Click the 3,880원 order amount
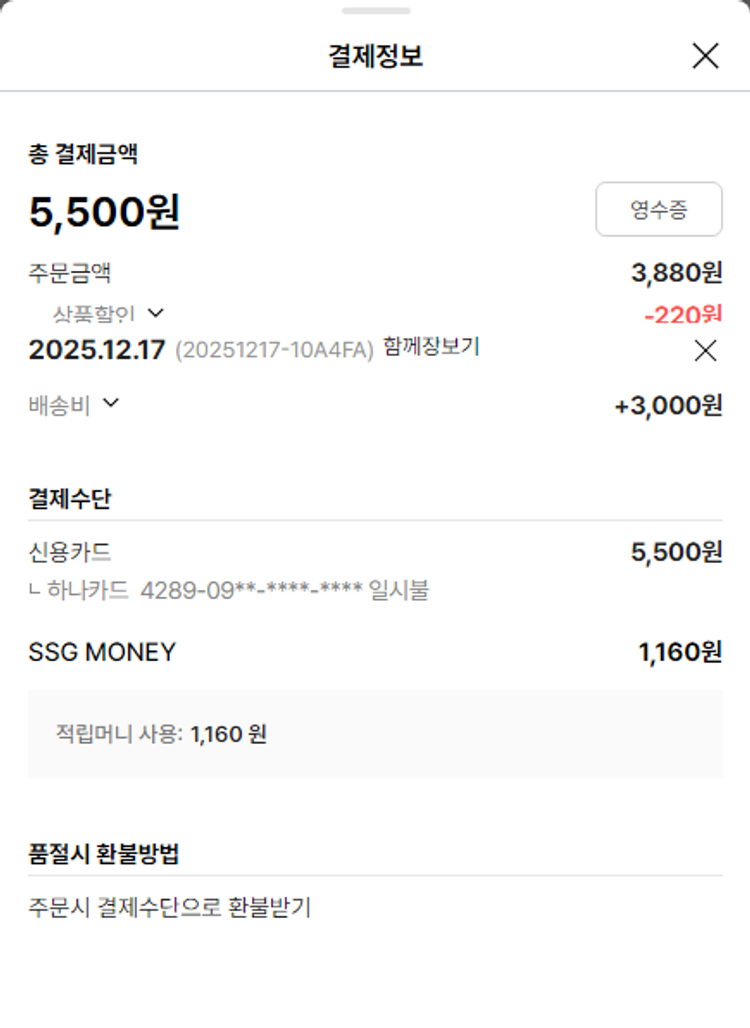750x1028 pixels. pos(676,272)
